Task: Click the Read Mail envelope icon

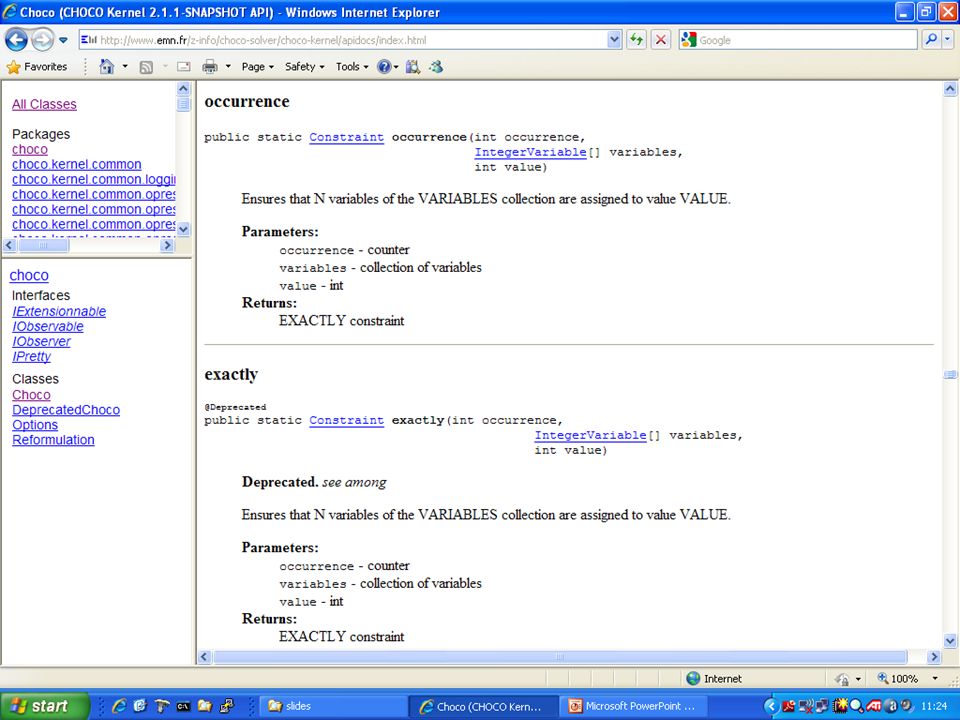Action: coord(184,67)
